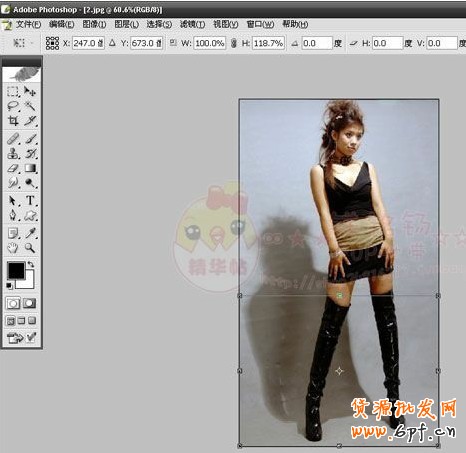Open the 图像(I) menu

(x=94, y=24)
